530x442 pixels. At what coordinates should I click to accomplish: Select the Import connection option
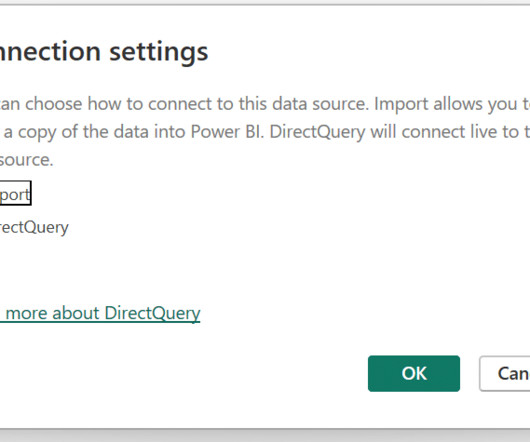click(x=15, y=193)
